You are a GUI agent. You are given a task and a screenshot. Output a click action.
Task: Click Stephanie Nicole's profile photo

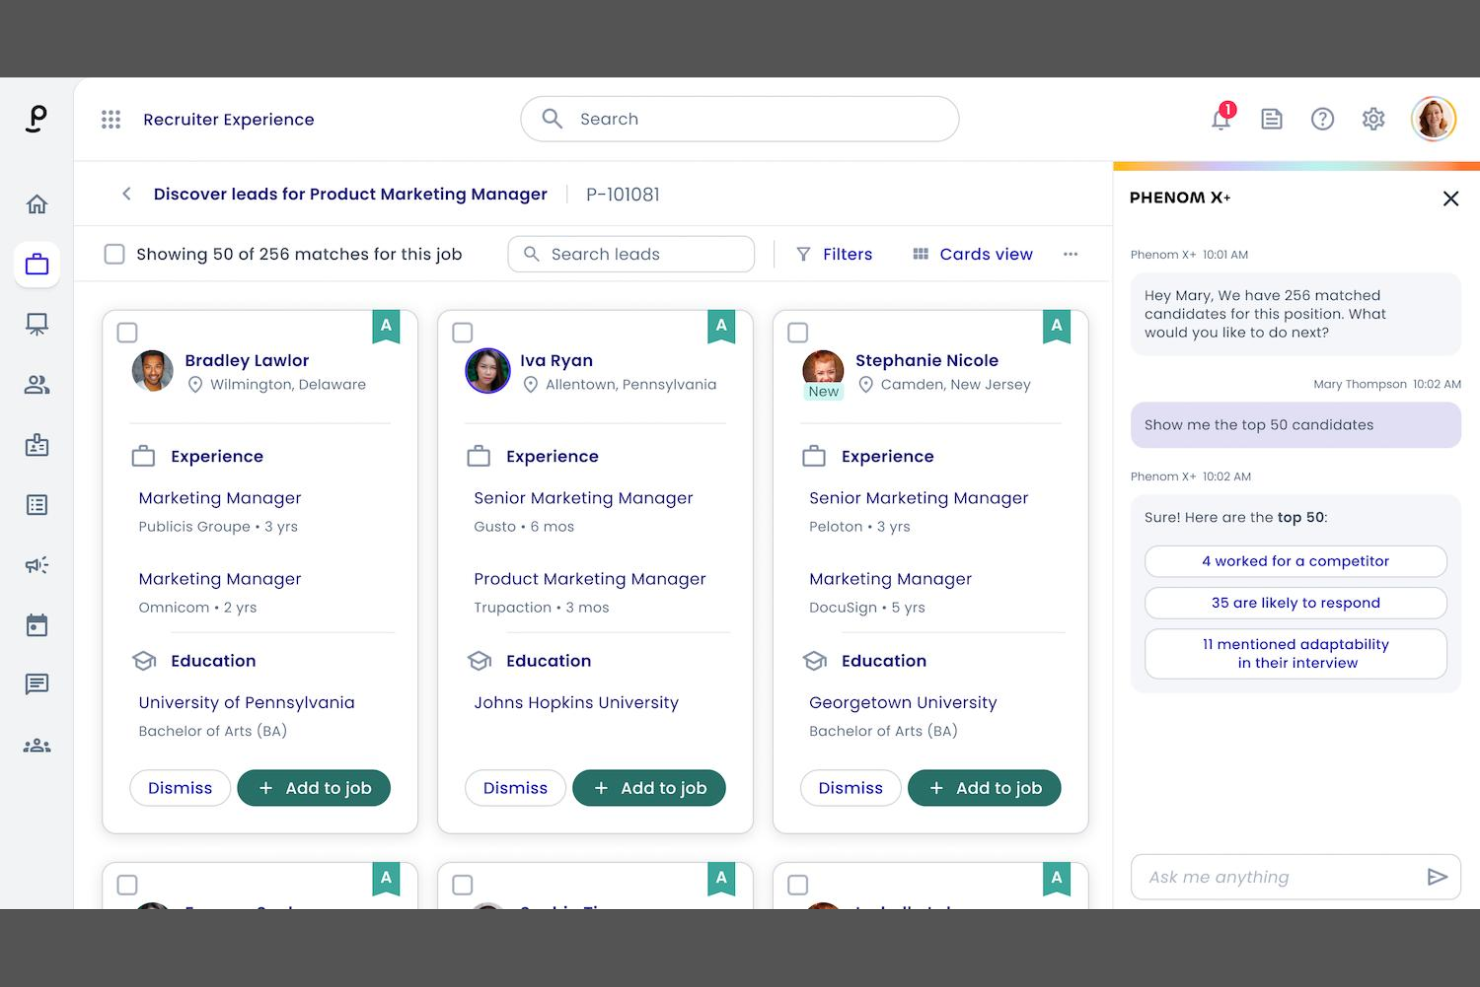tap(823, 368)
